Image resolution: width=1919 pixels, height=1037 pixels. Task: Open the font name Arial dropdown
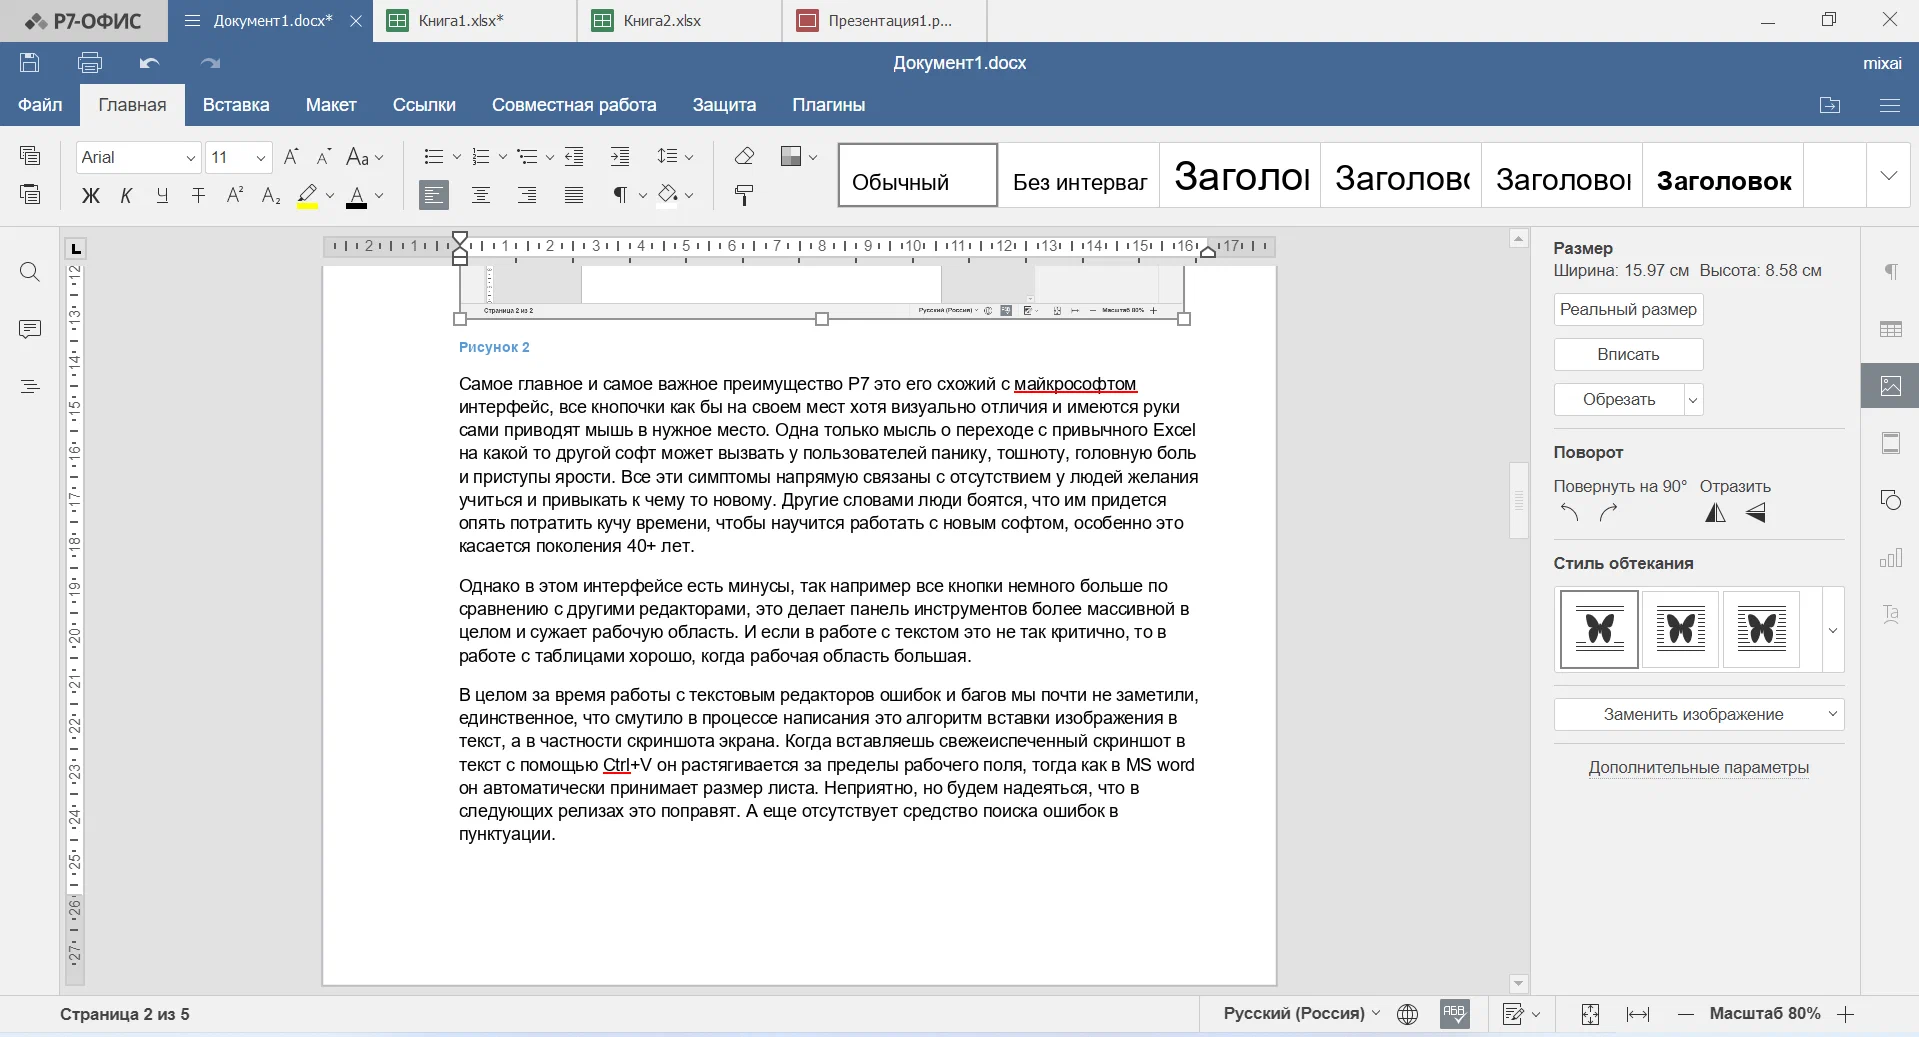[138, 157]
